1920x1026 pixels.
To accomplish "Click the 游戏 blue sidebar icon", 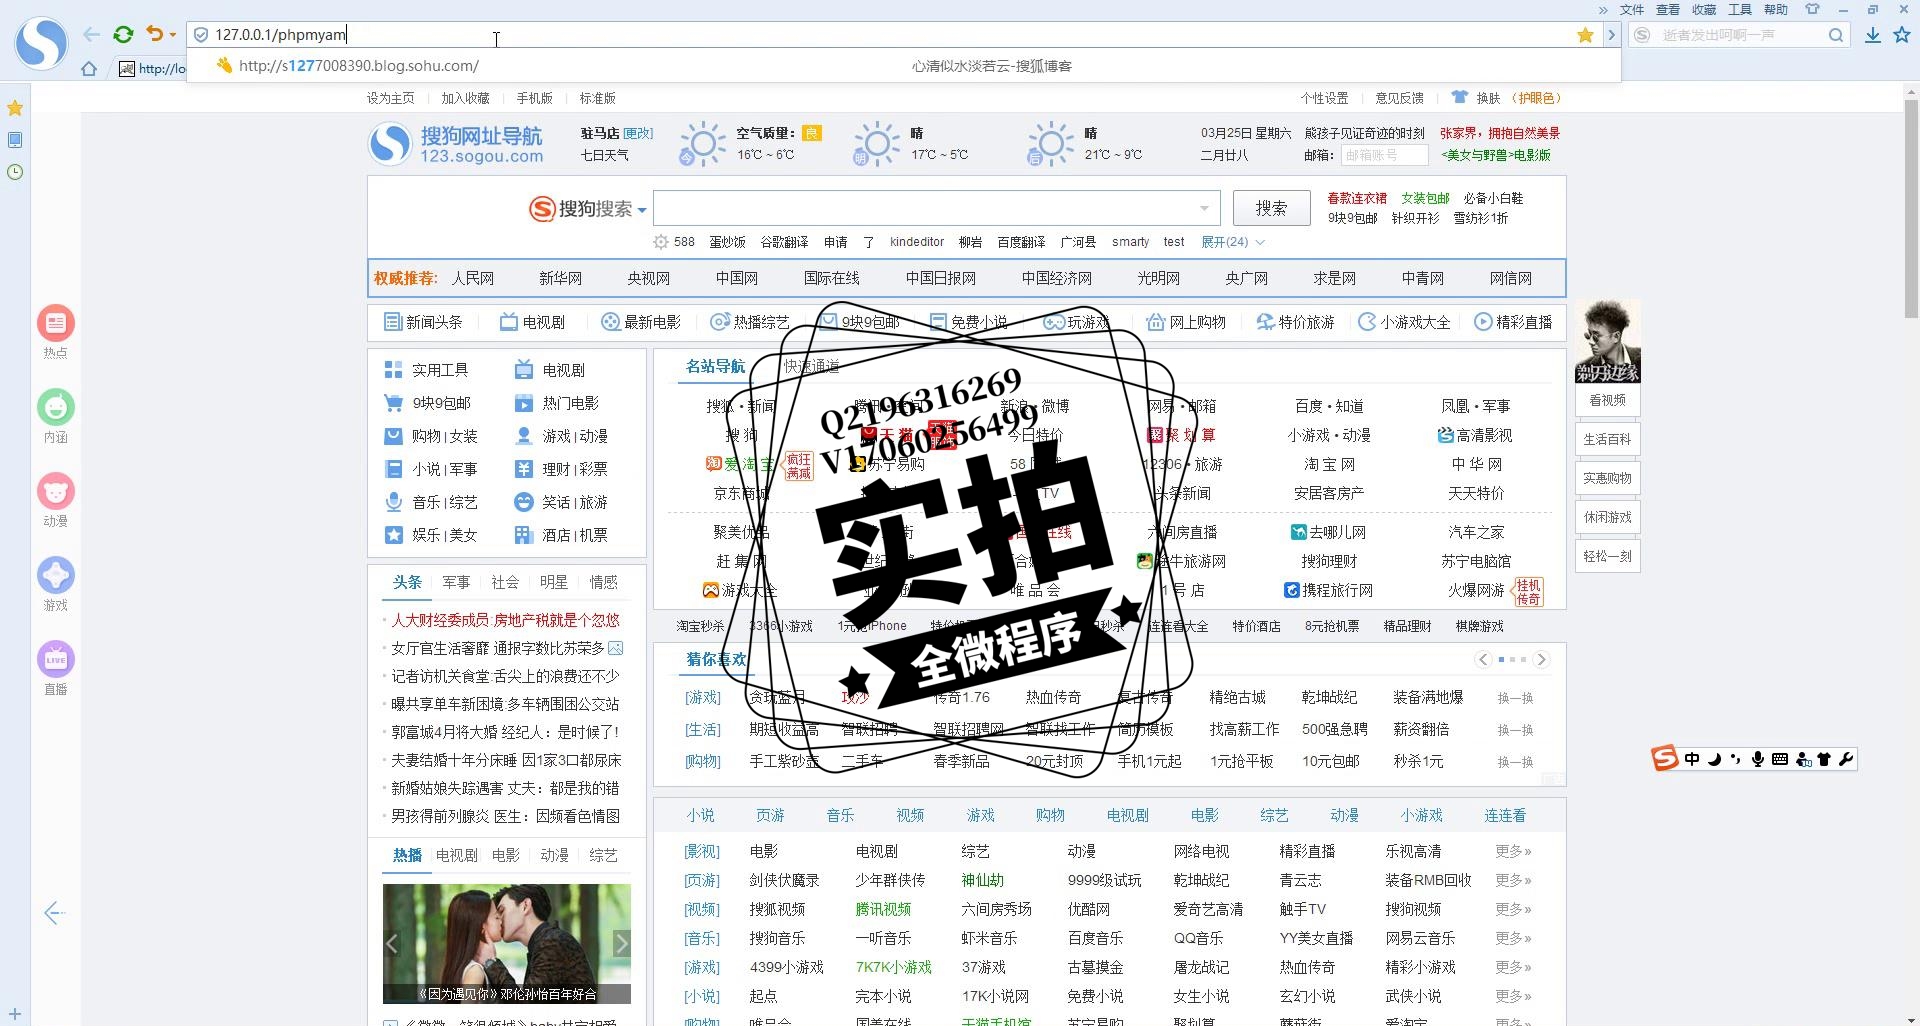I will point(56,575).
